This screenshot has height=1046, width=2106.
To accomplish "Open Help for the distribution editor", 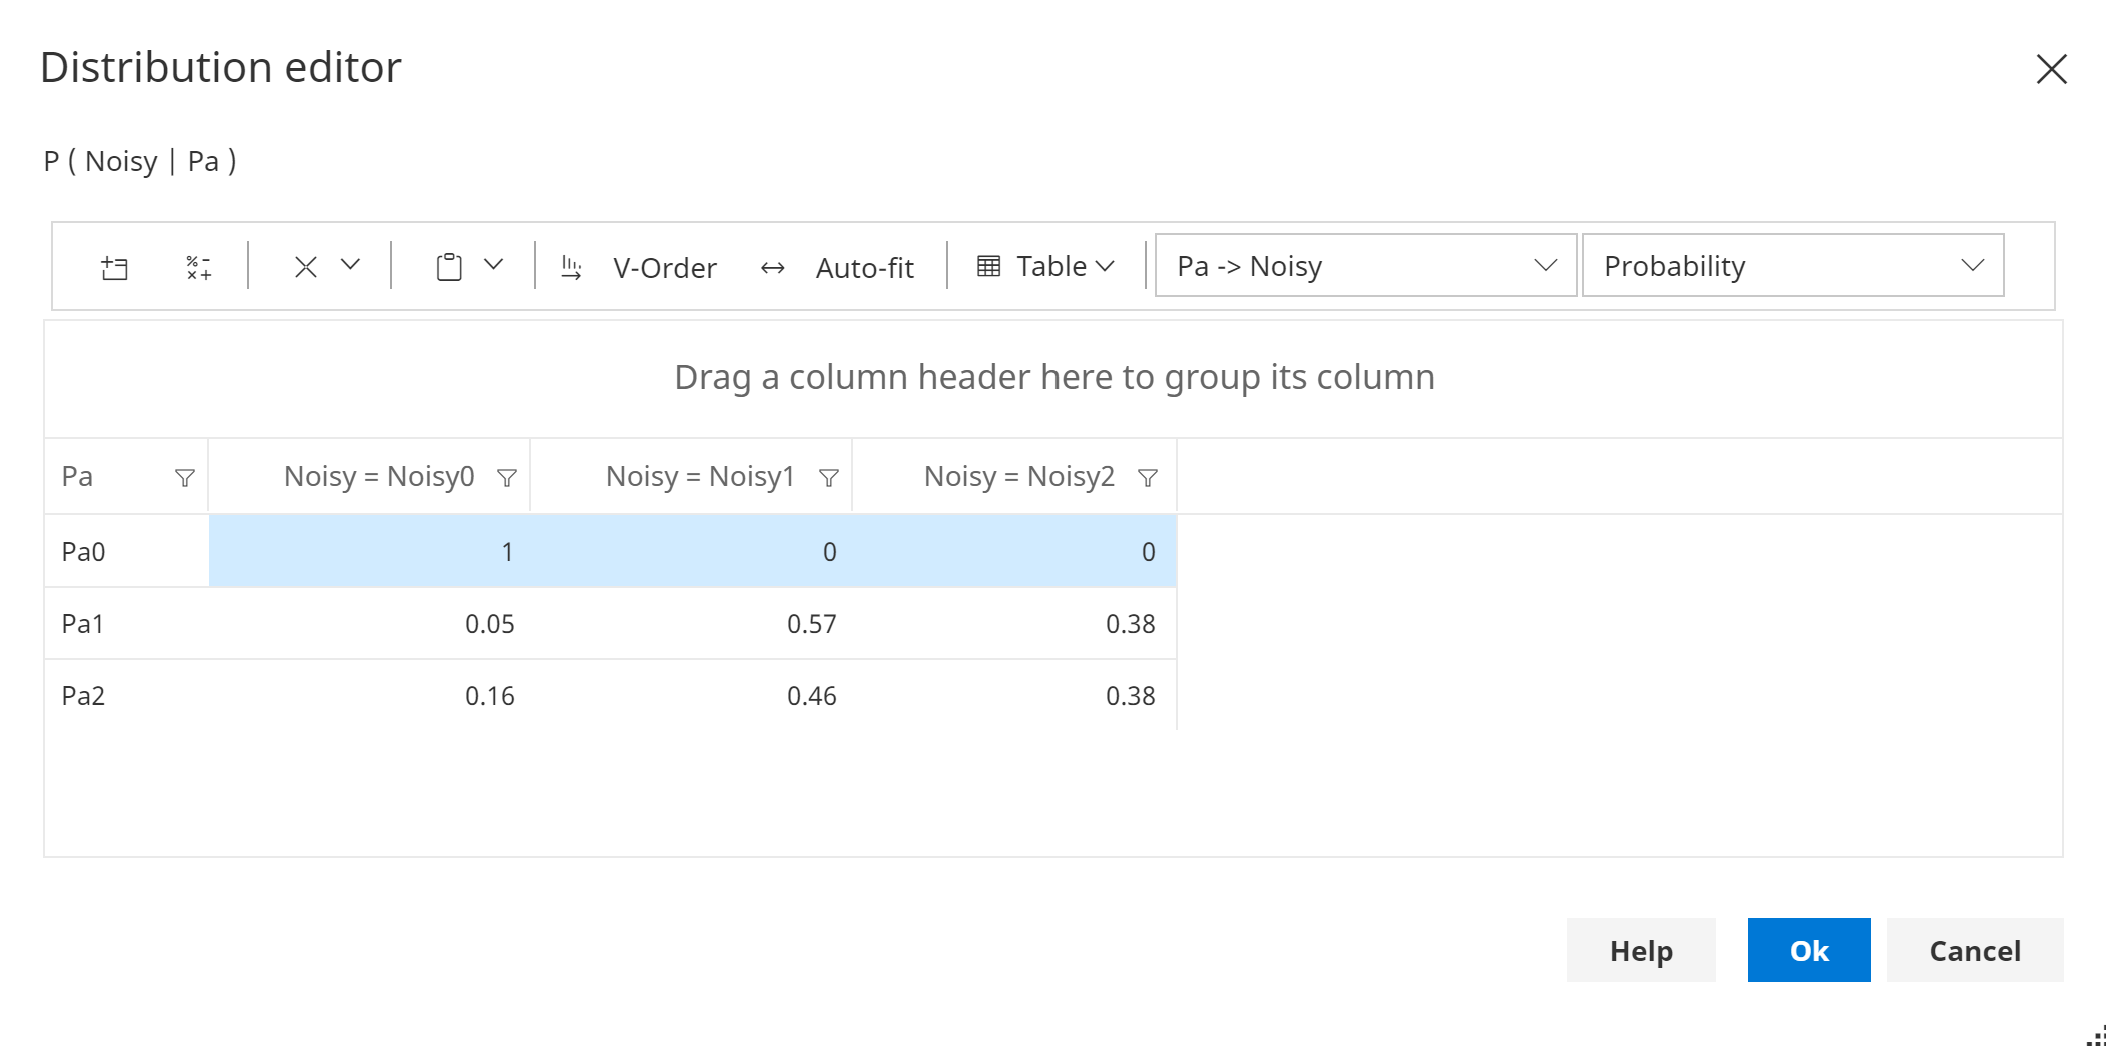I will tap(1640, 950).
